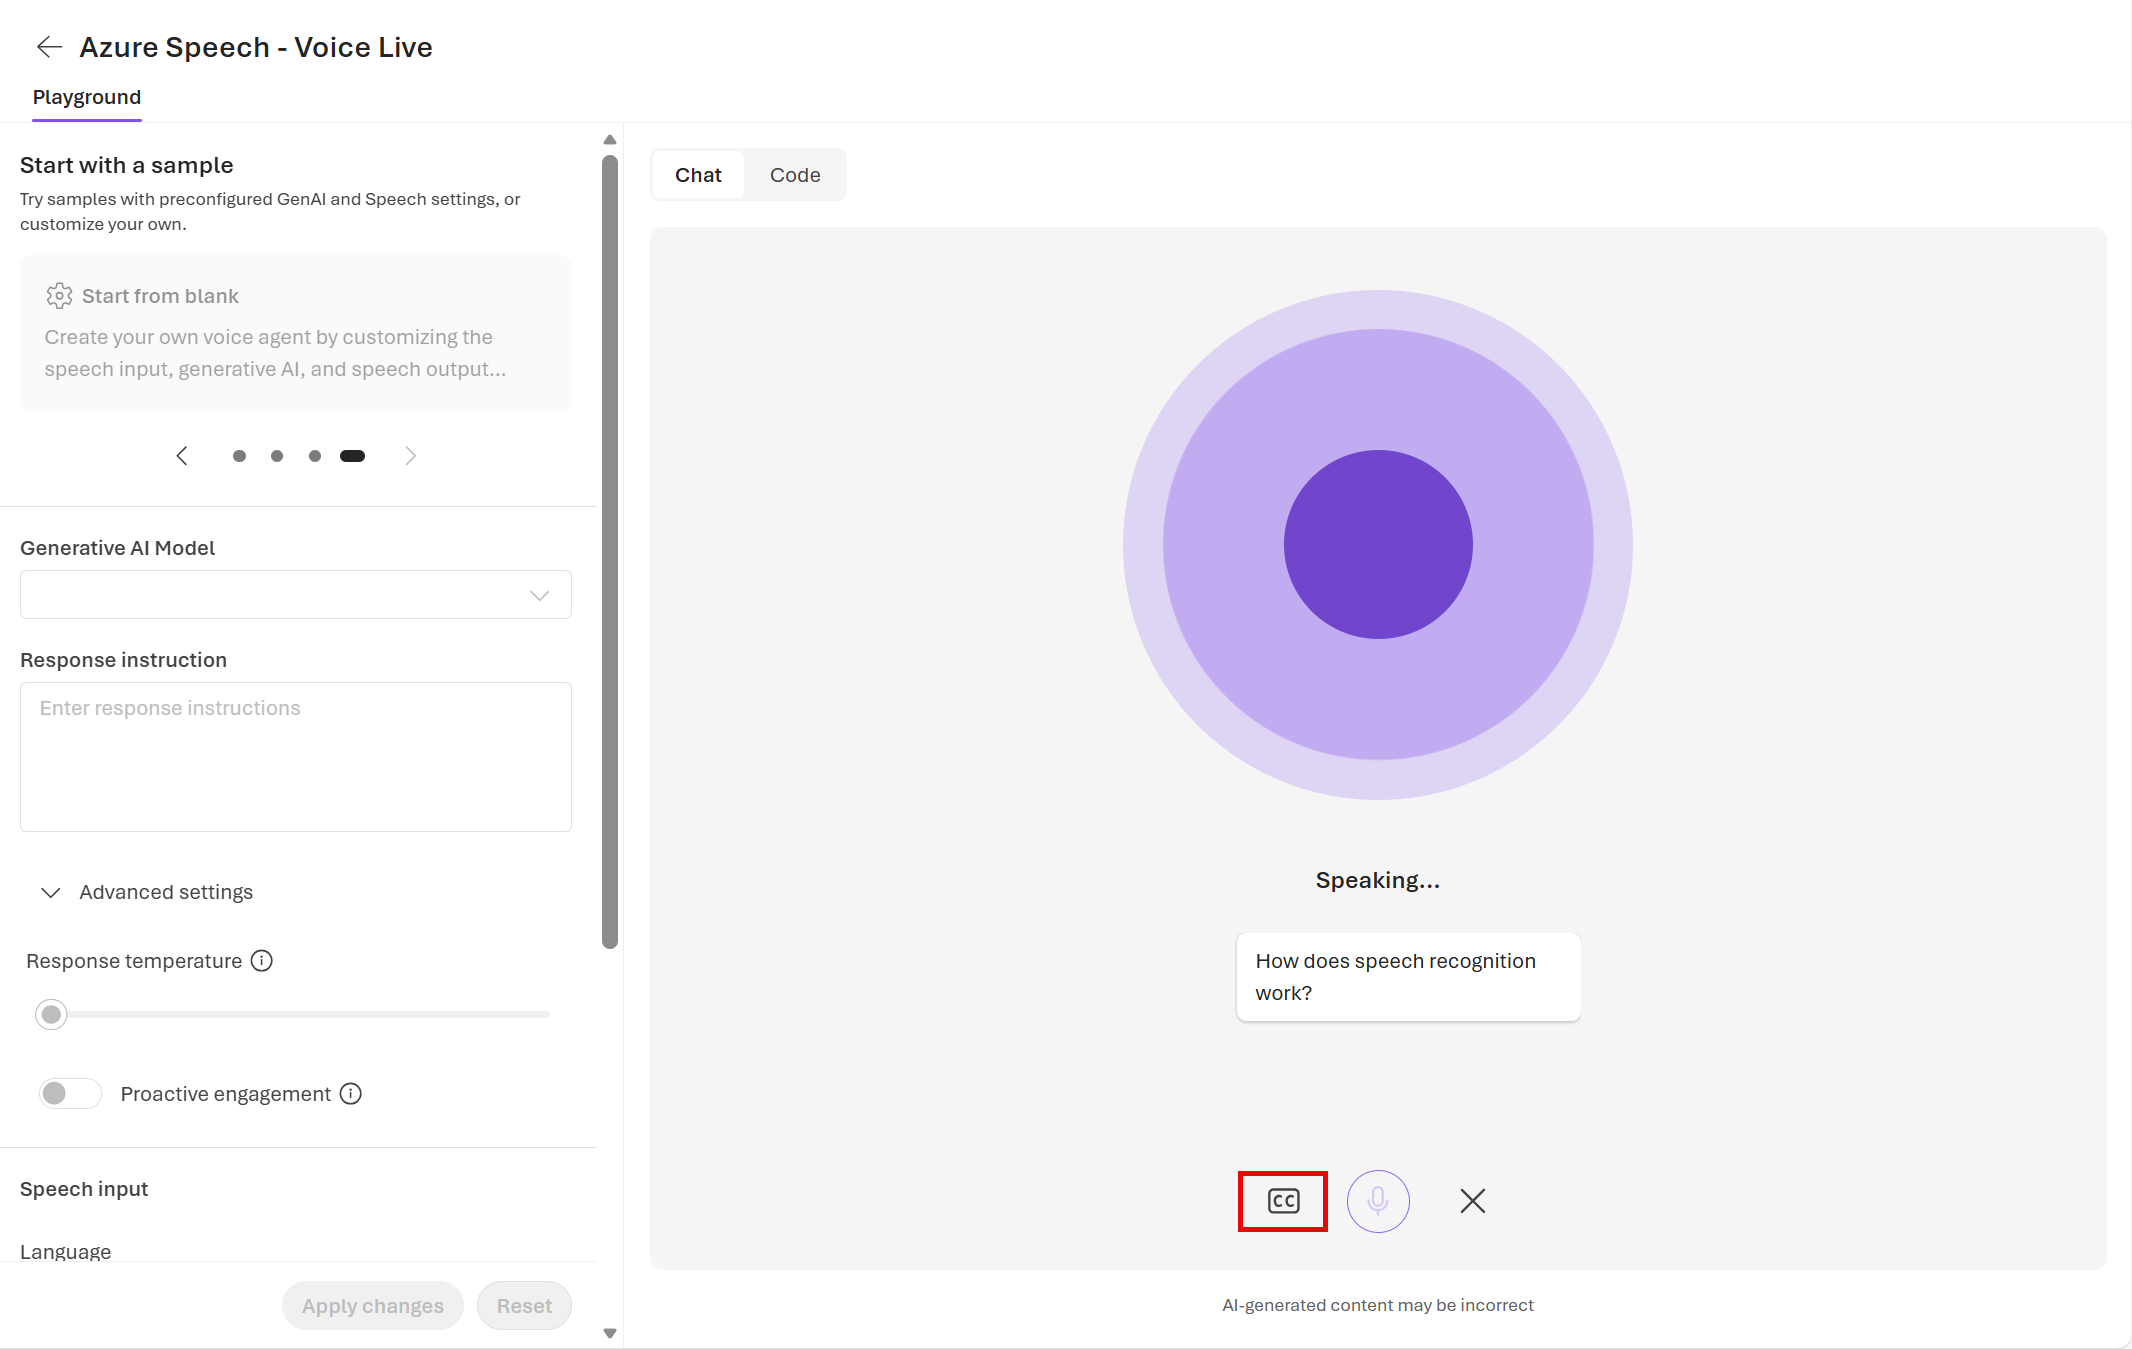Click the Apply changes button
This screenshot has height=1349, width=2132.
click(372, 1306)
